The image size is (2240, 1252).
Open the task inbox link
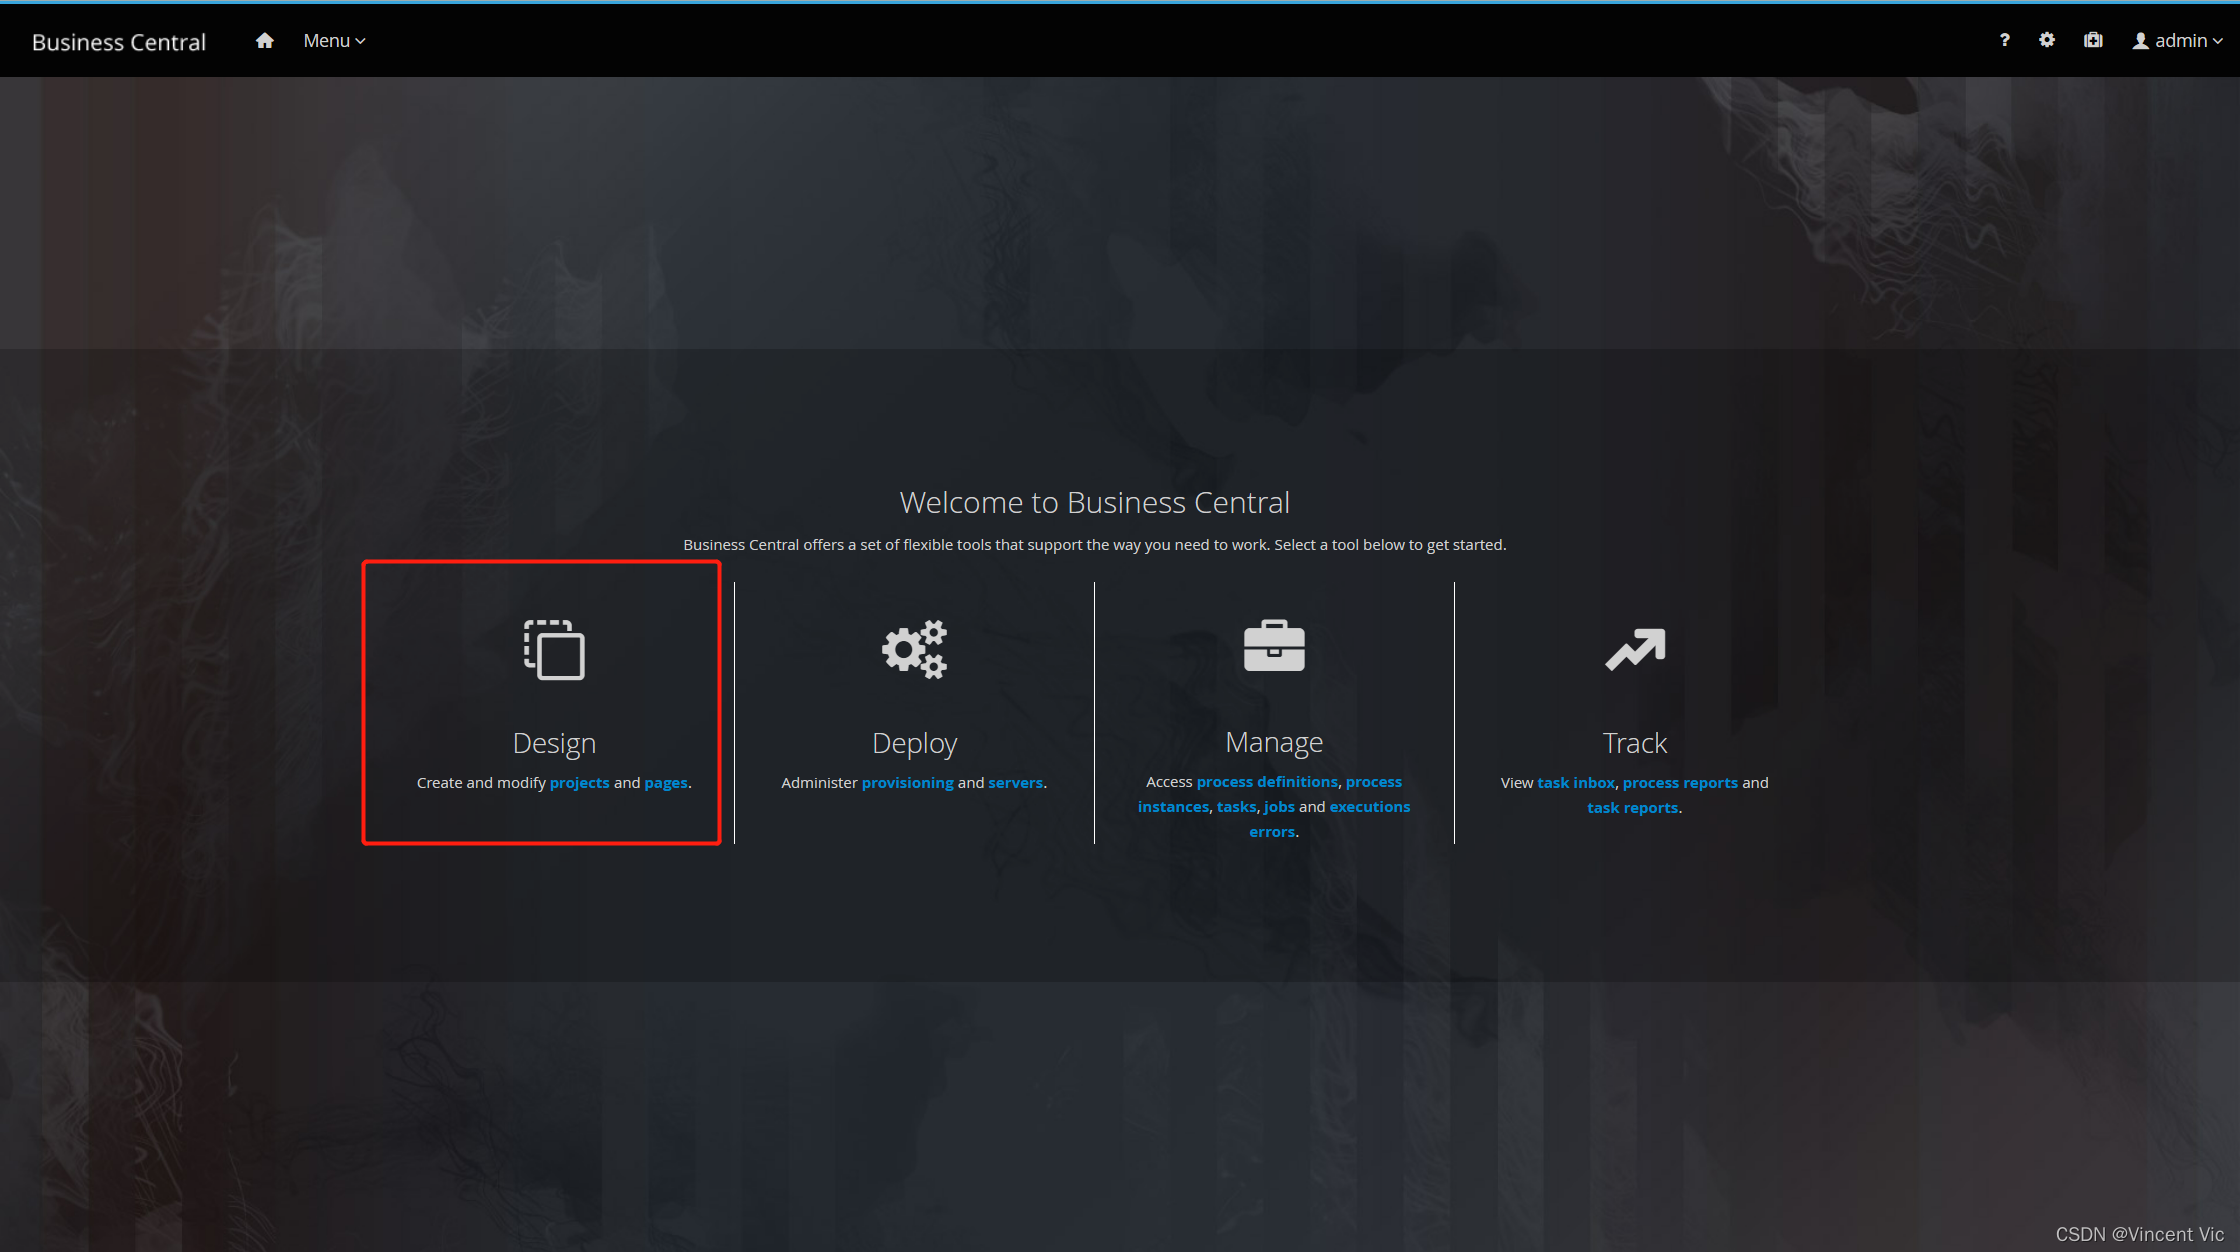[1575, 783]
